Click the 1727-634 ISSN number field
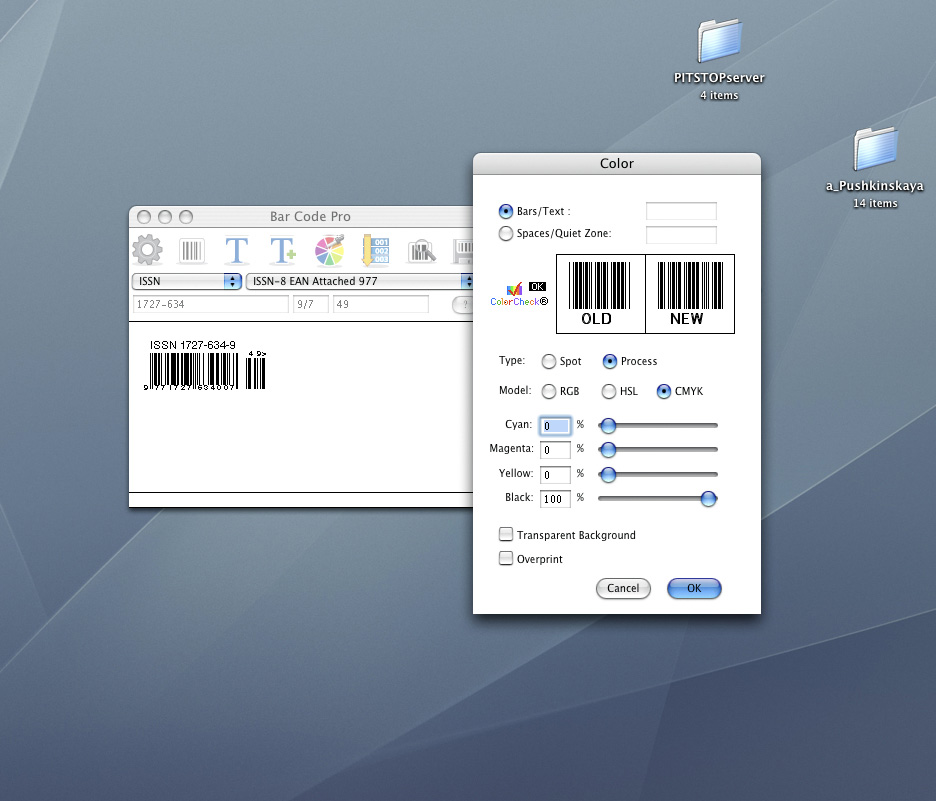Screen dimensions: 936x801 (x=211, y=304)
